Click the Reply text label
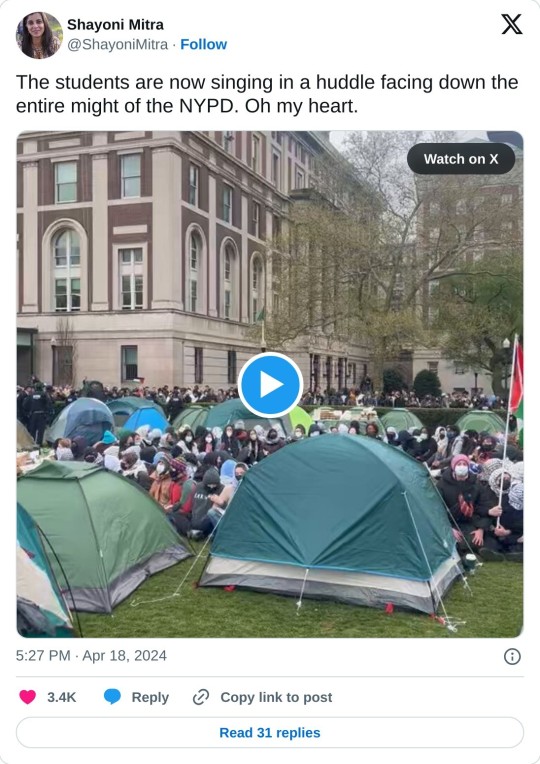The image size is (540, 764). (150, 697)
